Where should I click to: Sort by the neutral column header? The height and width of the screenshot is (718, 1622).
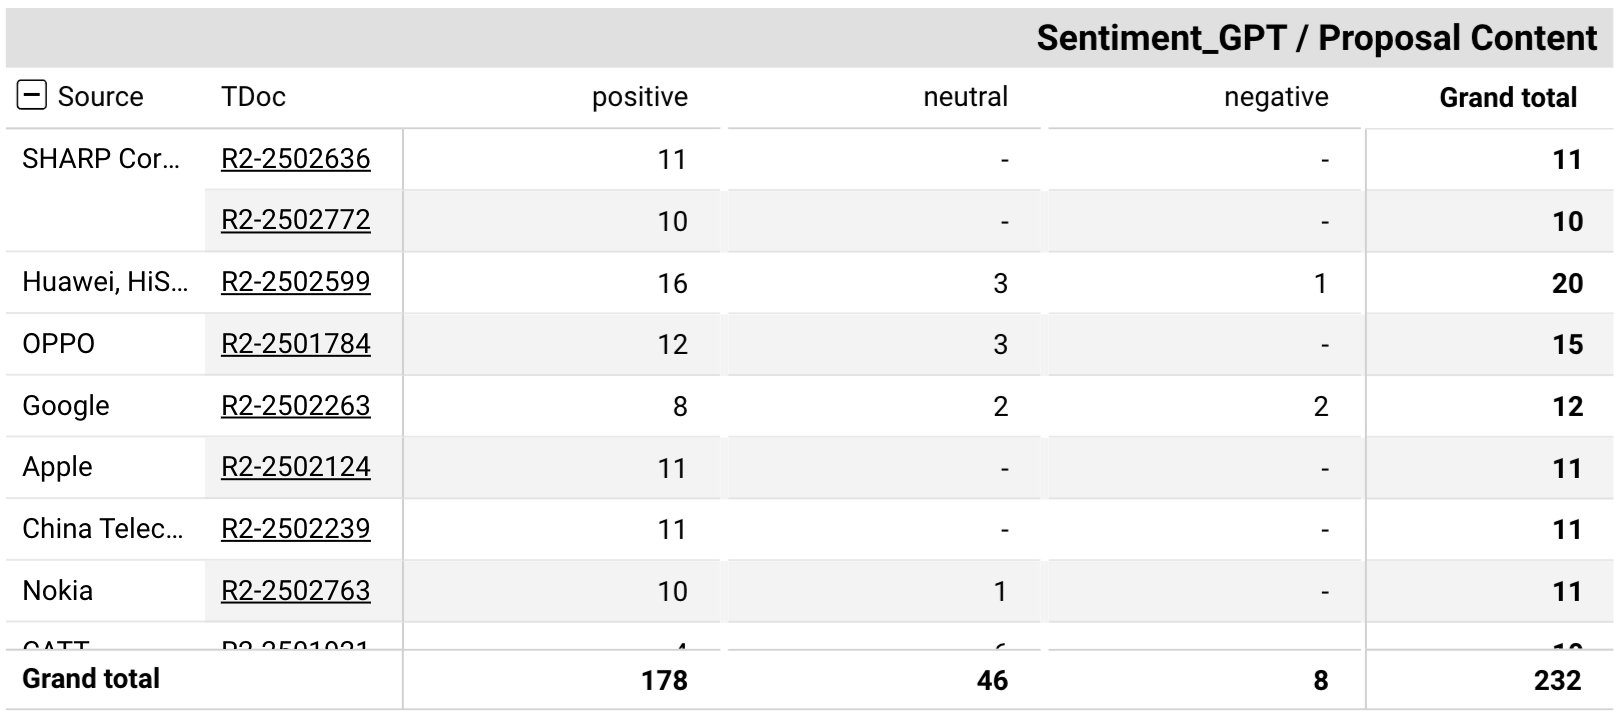965,97
